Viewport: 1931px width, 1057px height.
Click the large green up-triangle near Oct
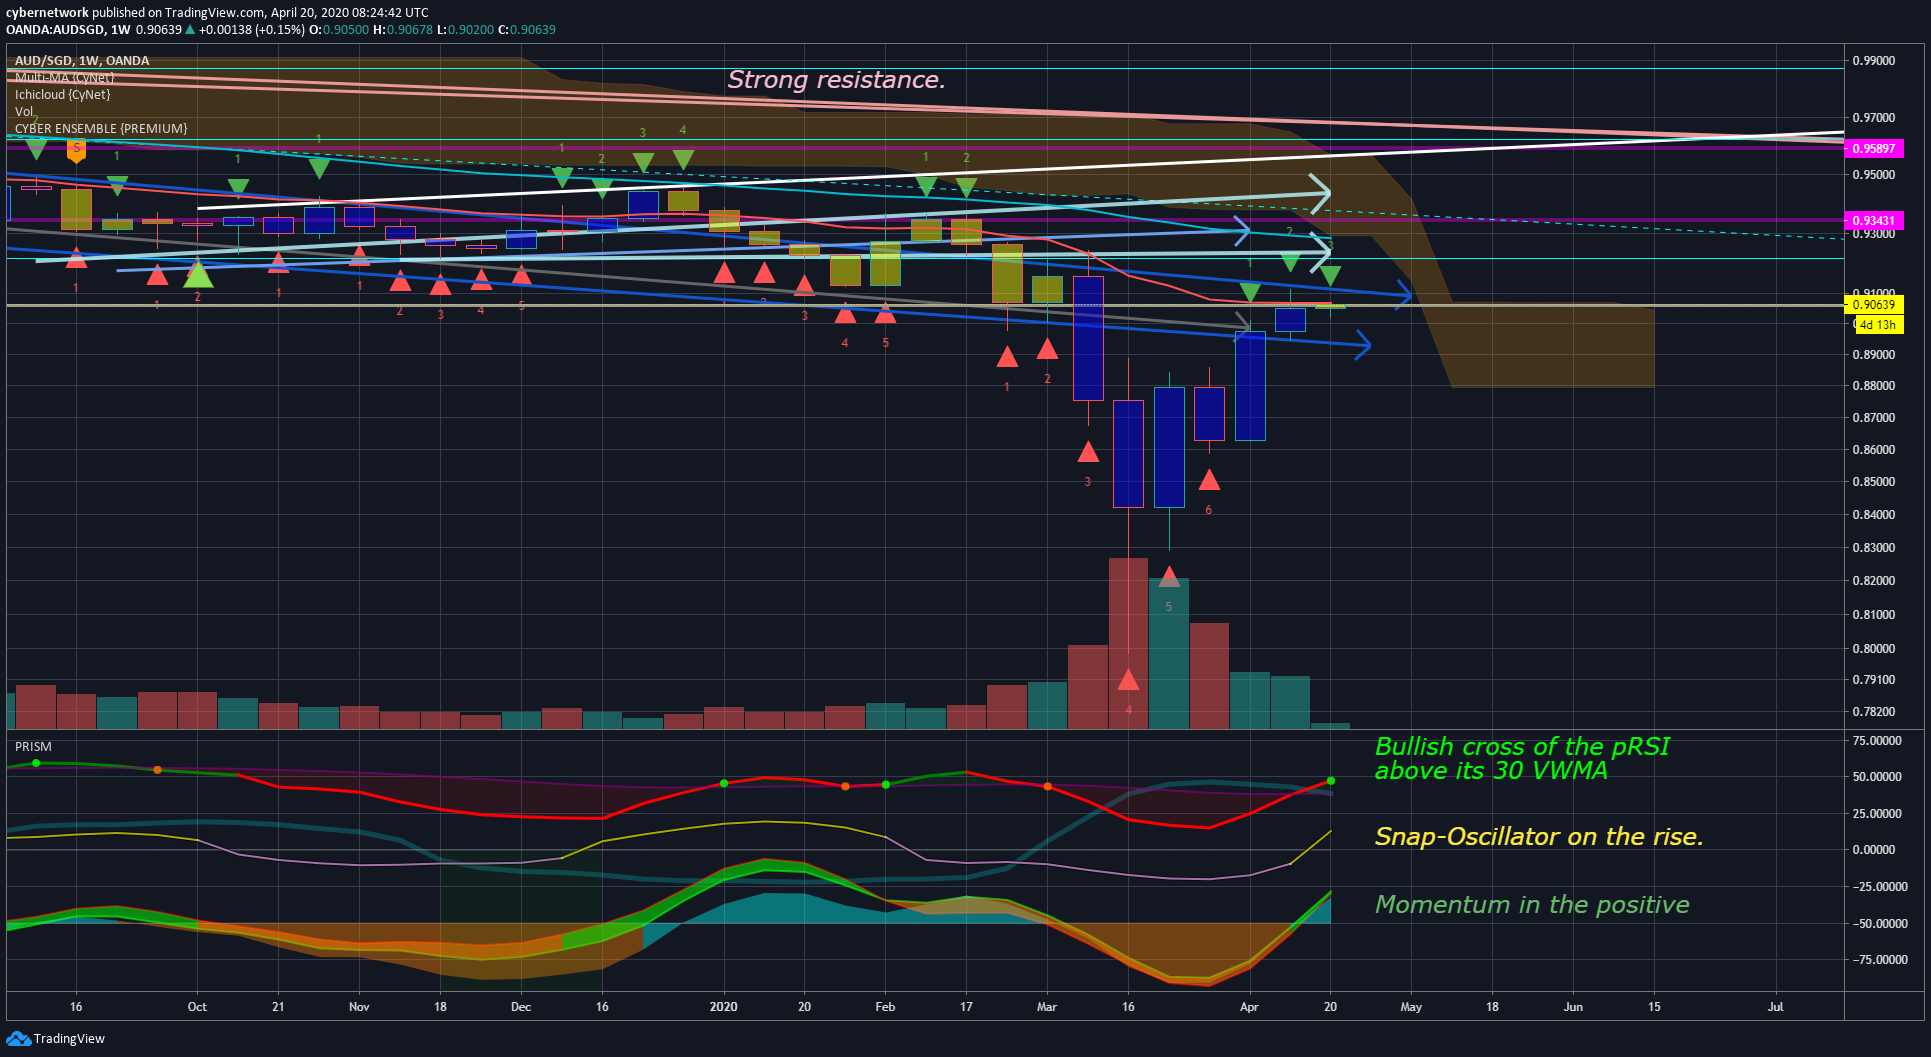point(198,273)
